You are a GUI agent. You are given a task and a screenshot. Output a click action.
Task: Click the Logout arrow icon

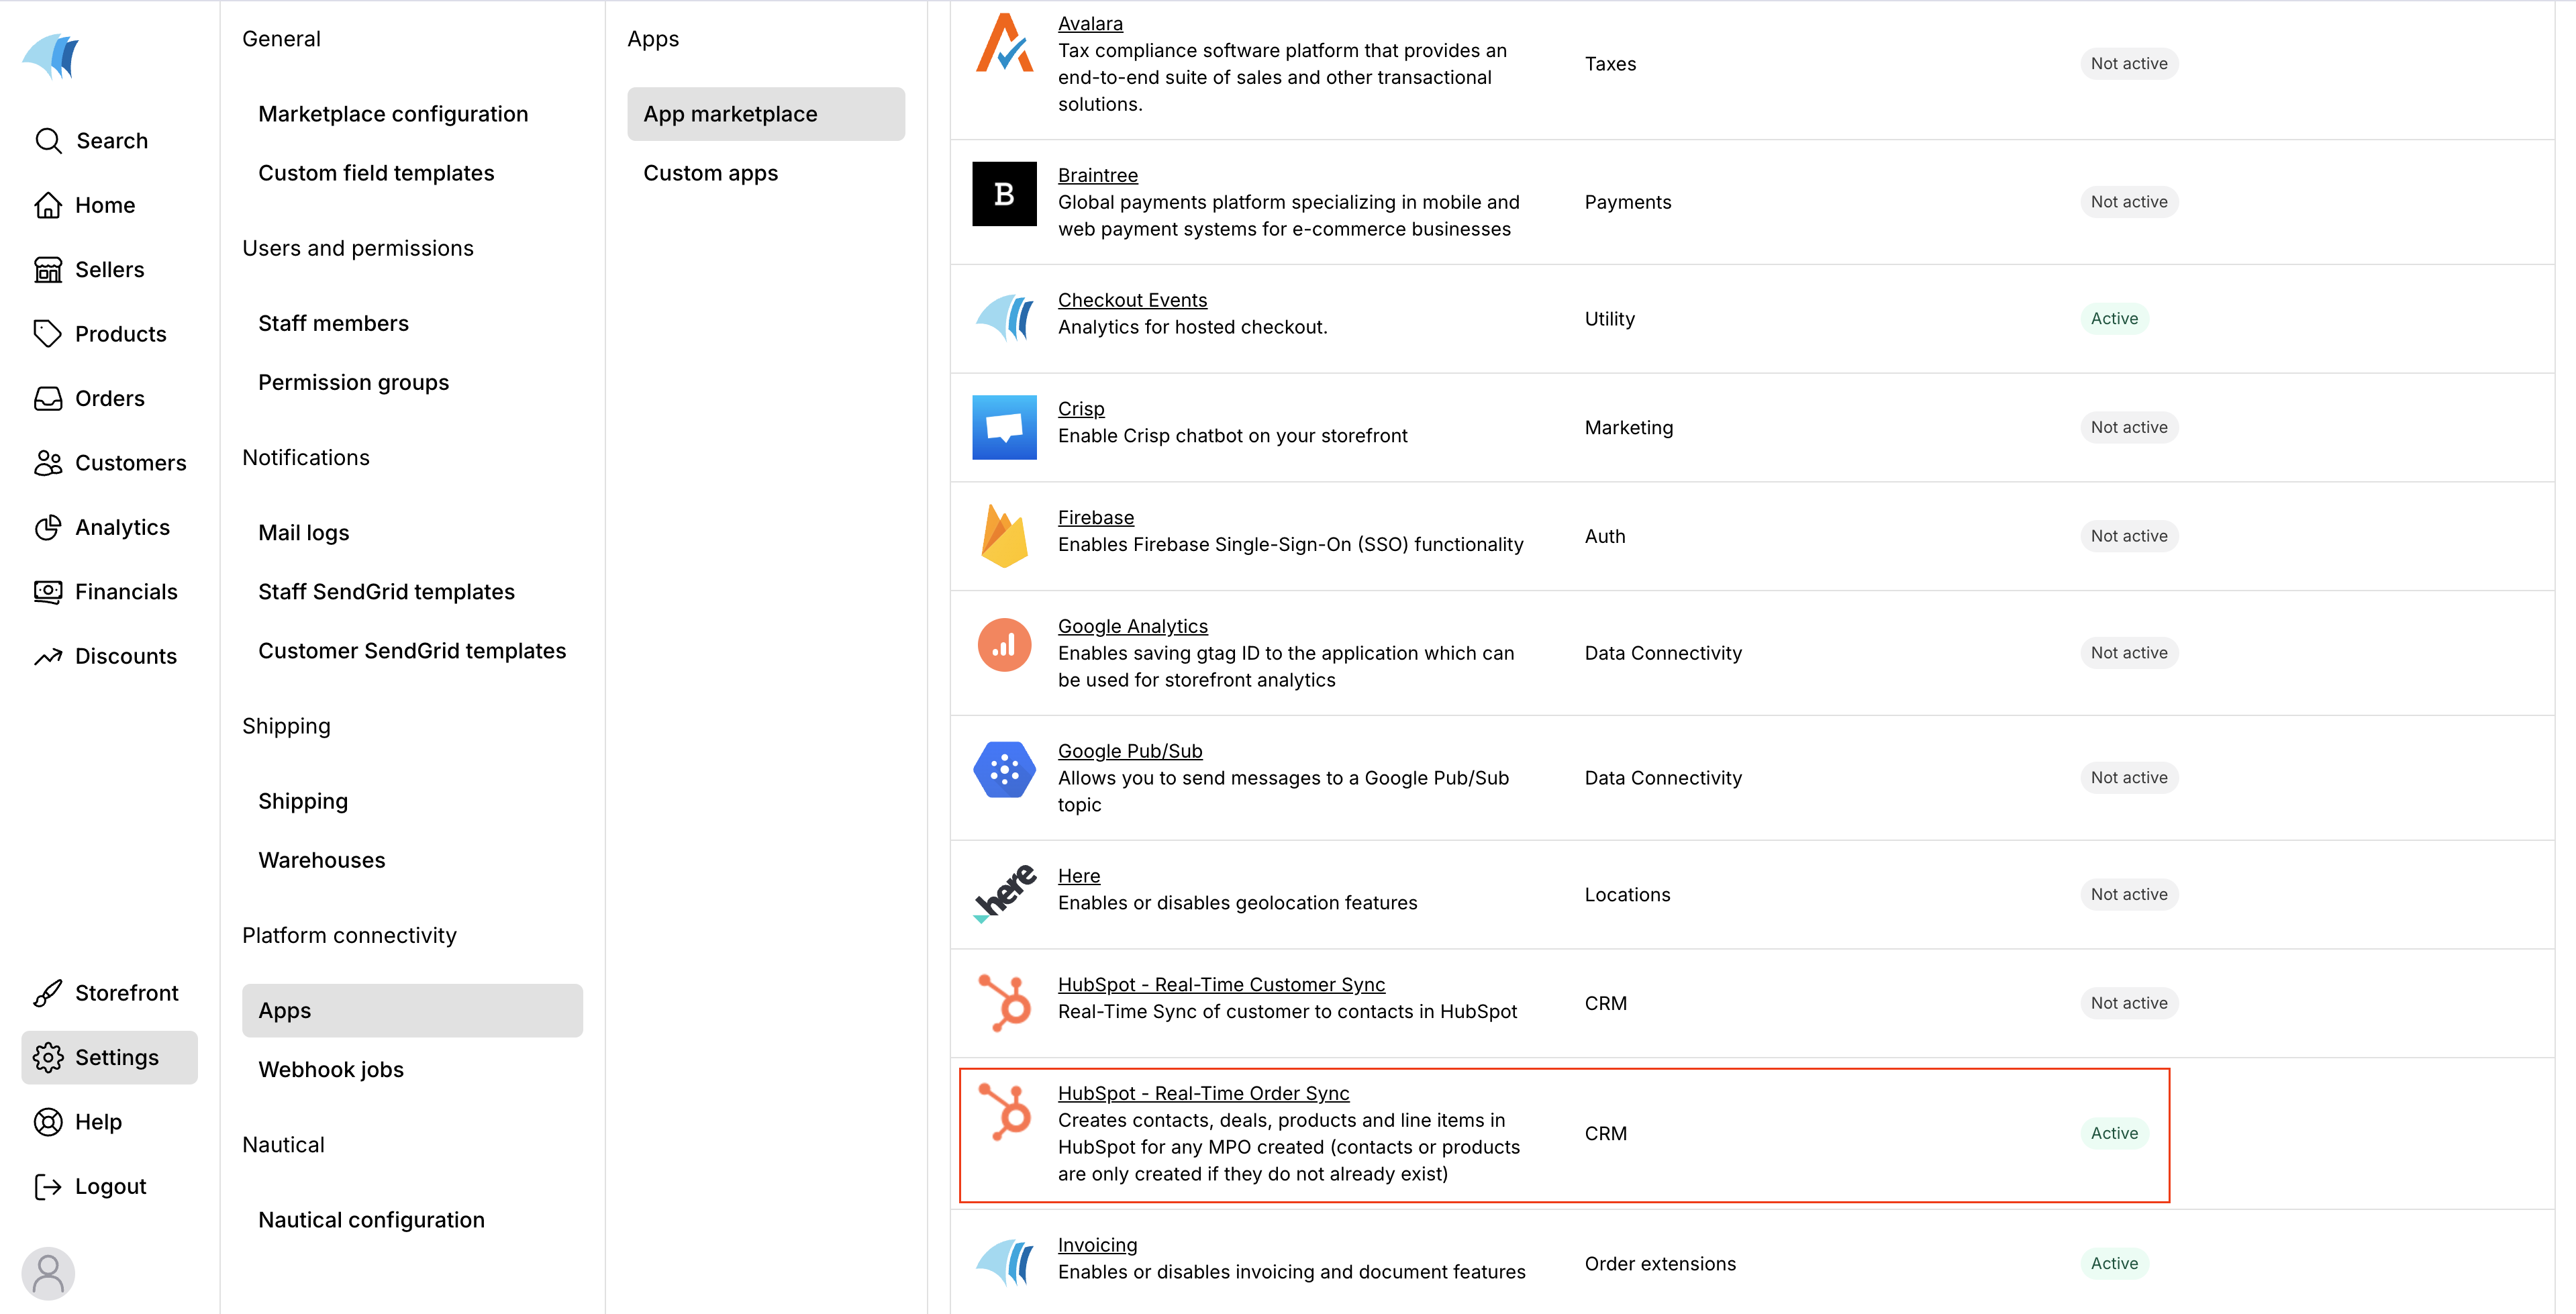(48, 1186)
